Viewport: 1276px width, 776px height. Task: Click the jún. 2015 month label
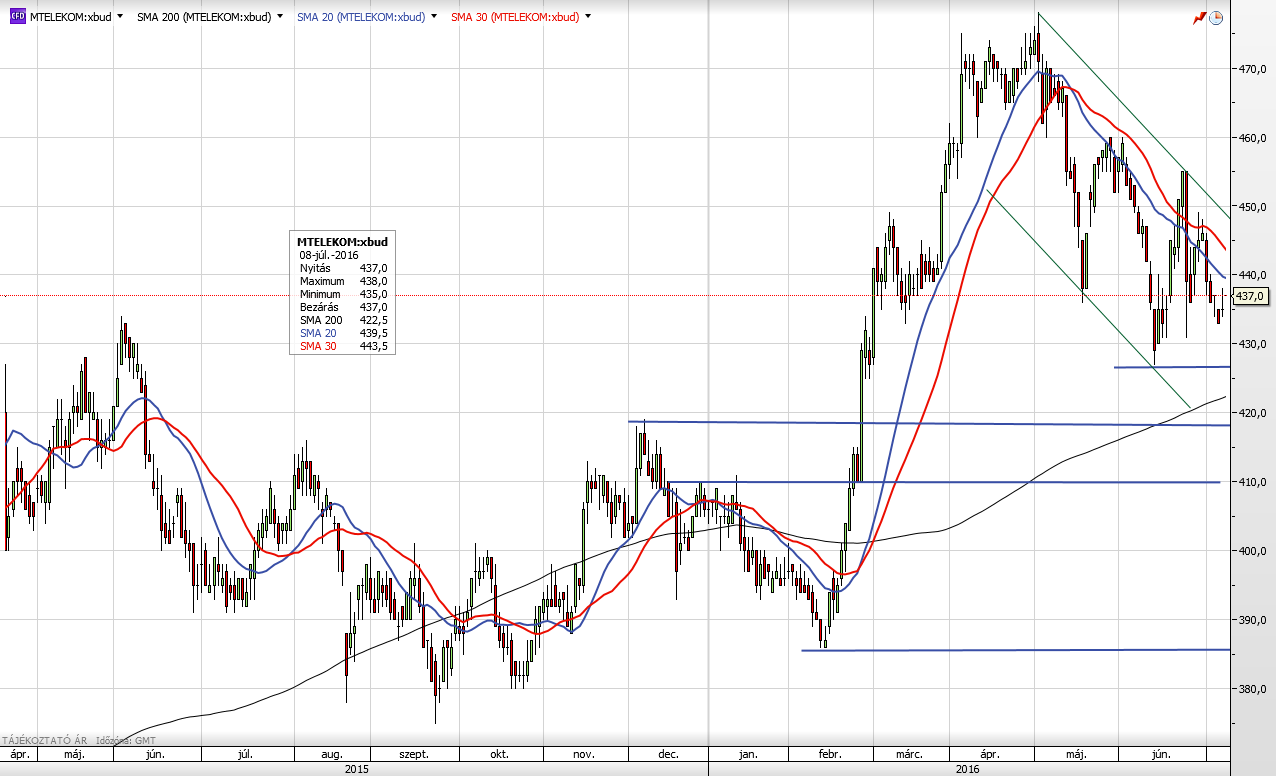tap(155, 755)
